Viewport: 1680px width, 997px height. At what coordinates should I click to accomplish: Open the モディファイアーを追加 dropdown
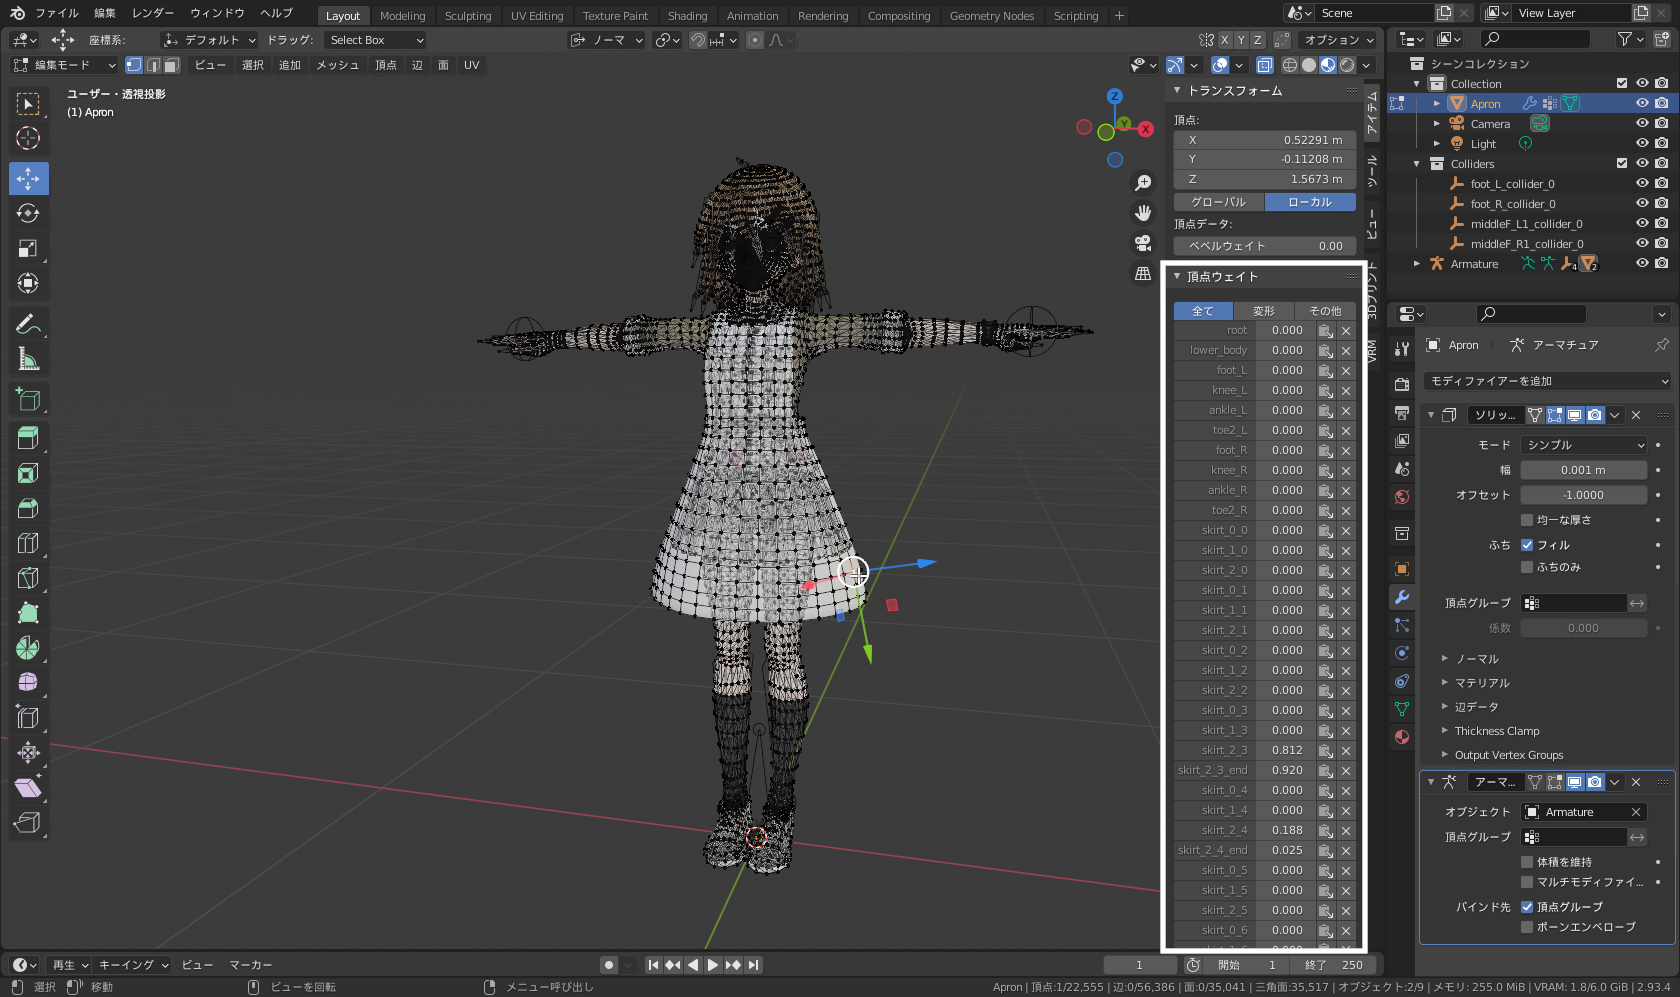[x=1547, y=381]
